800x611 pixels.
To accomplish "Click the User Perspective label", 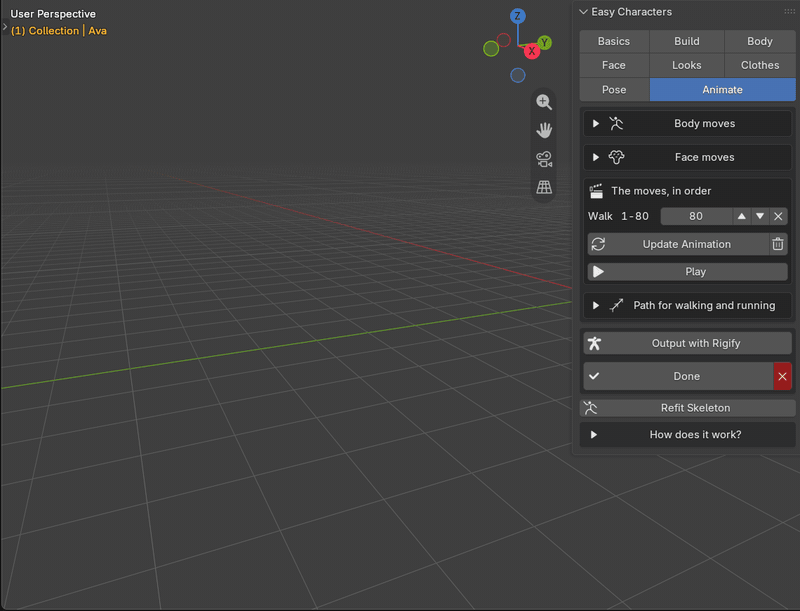I will click(53, 14).
